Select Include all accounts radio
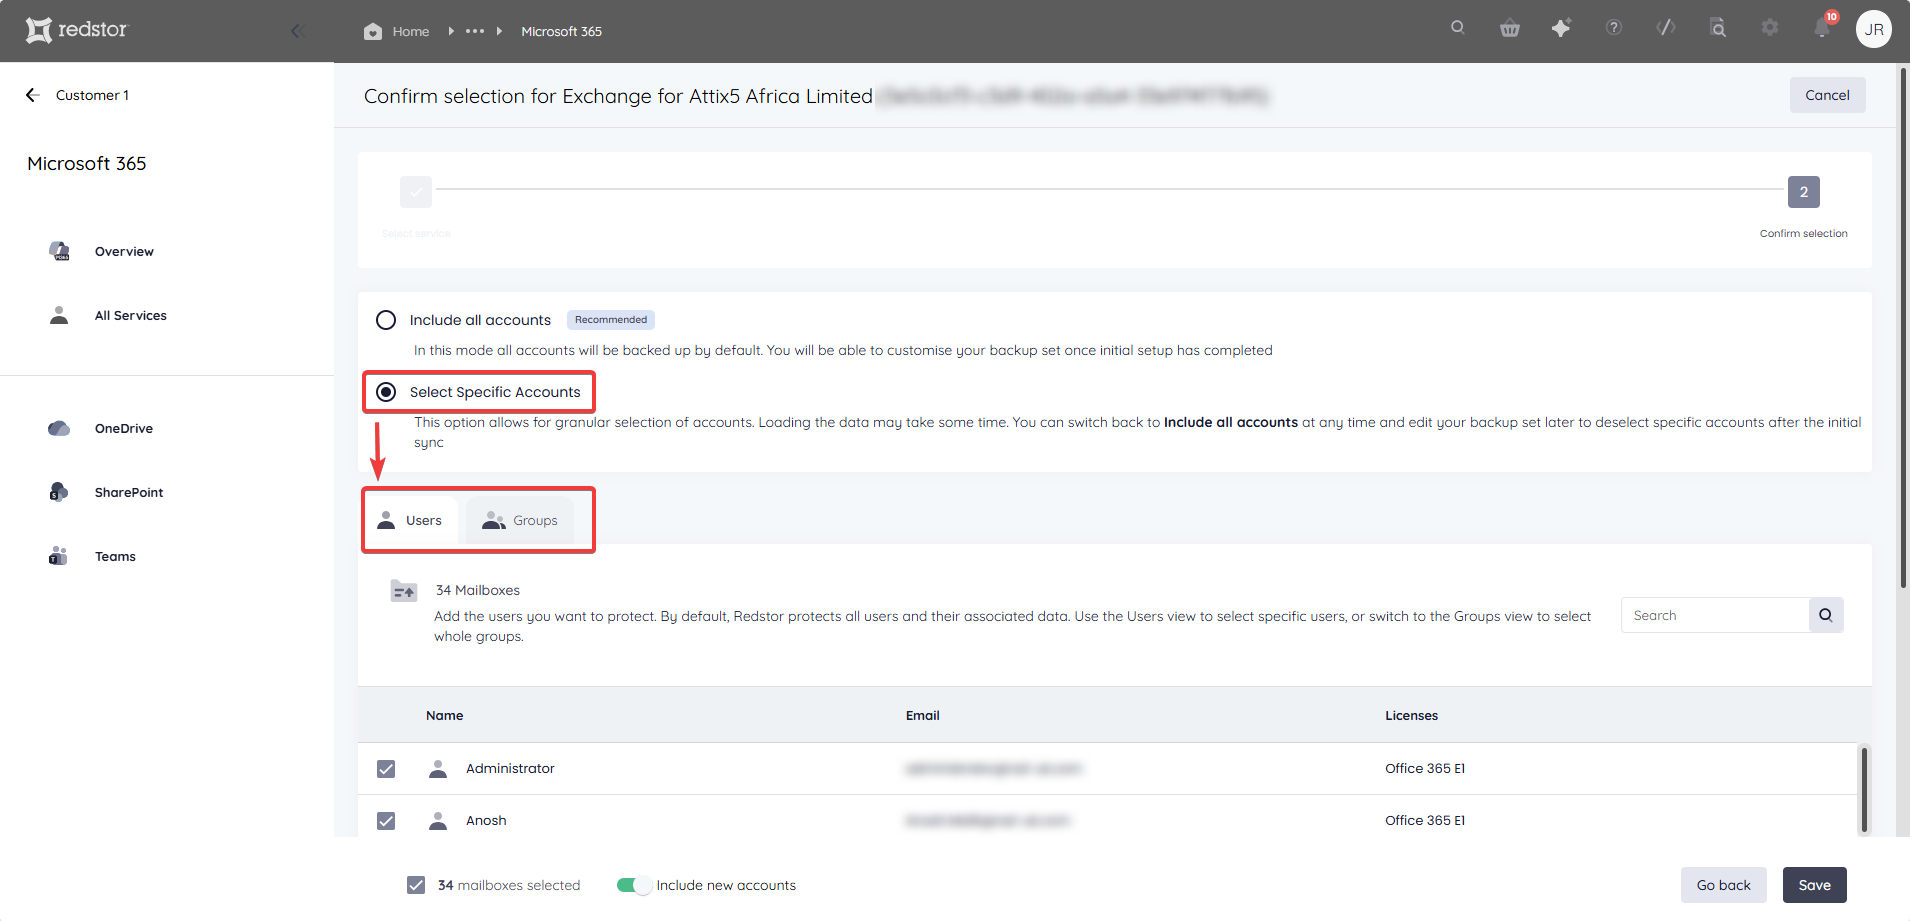The width and height of the screenshot is (1910, 921). tap(386, 320)
